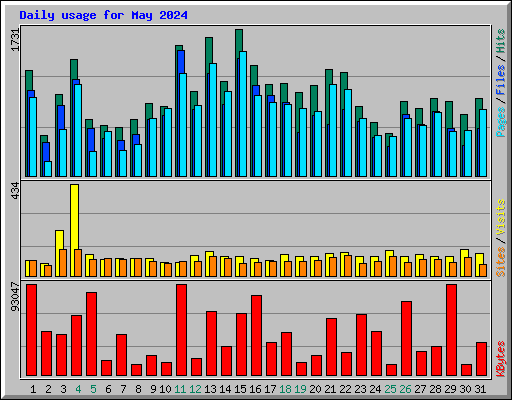The width and height of the screenshot is (512, 400).
Task: Click green weekend day 12 label
Action: point(195,389)
